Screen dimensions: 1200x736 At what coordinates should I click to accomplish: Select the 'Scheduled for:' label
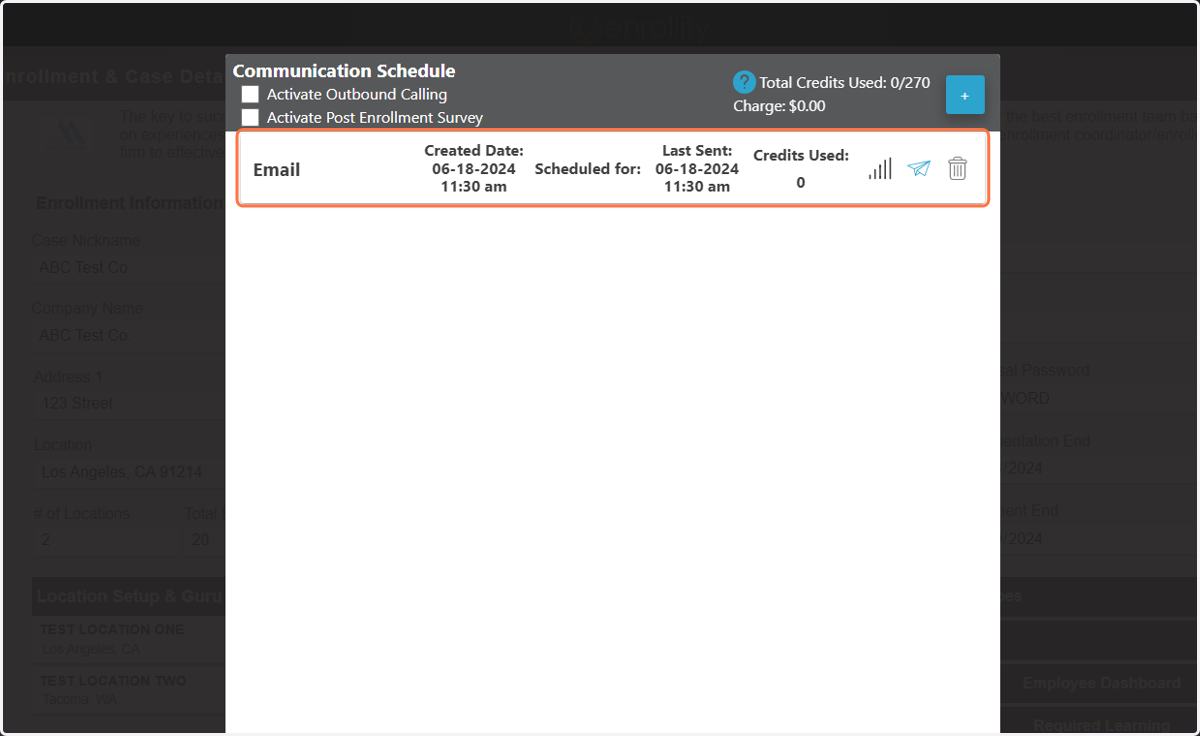(x=588, y=169)
